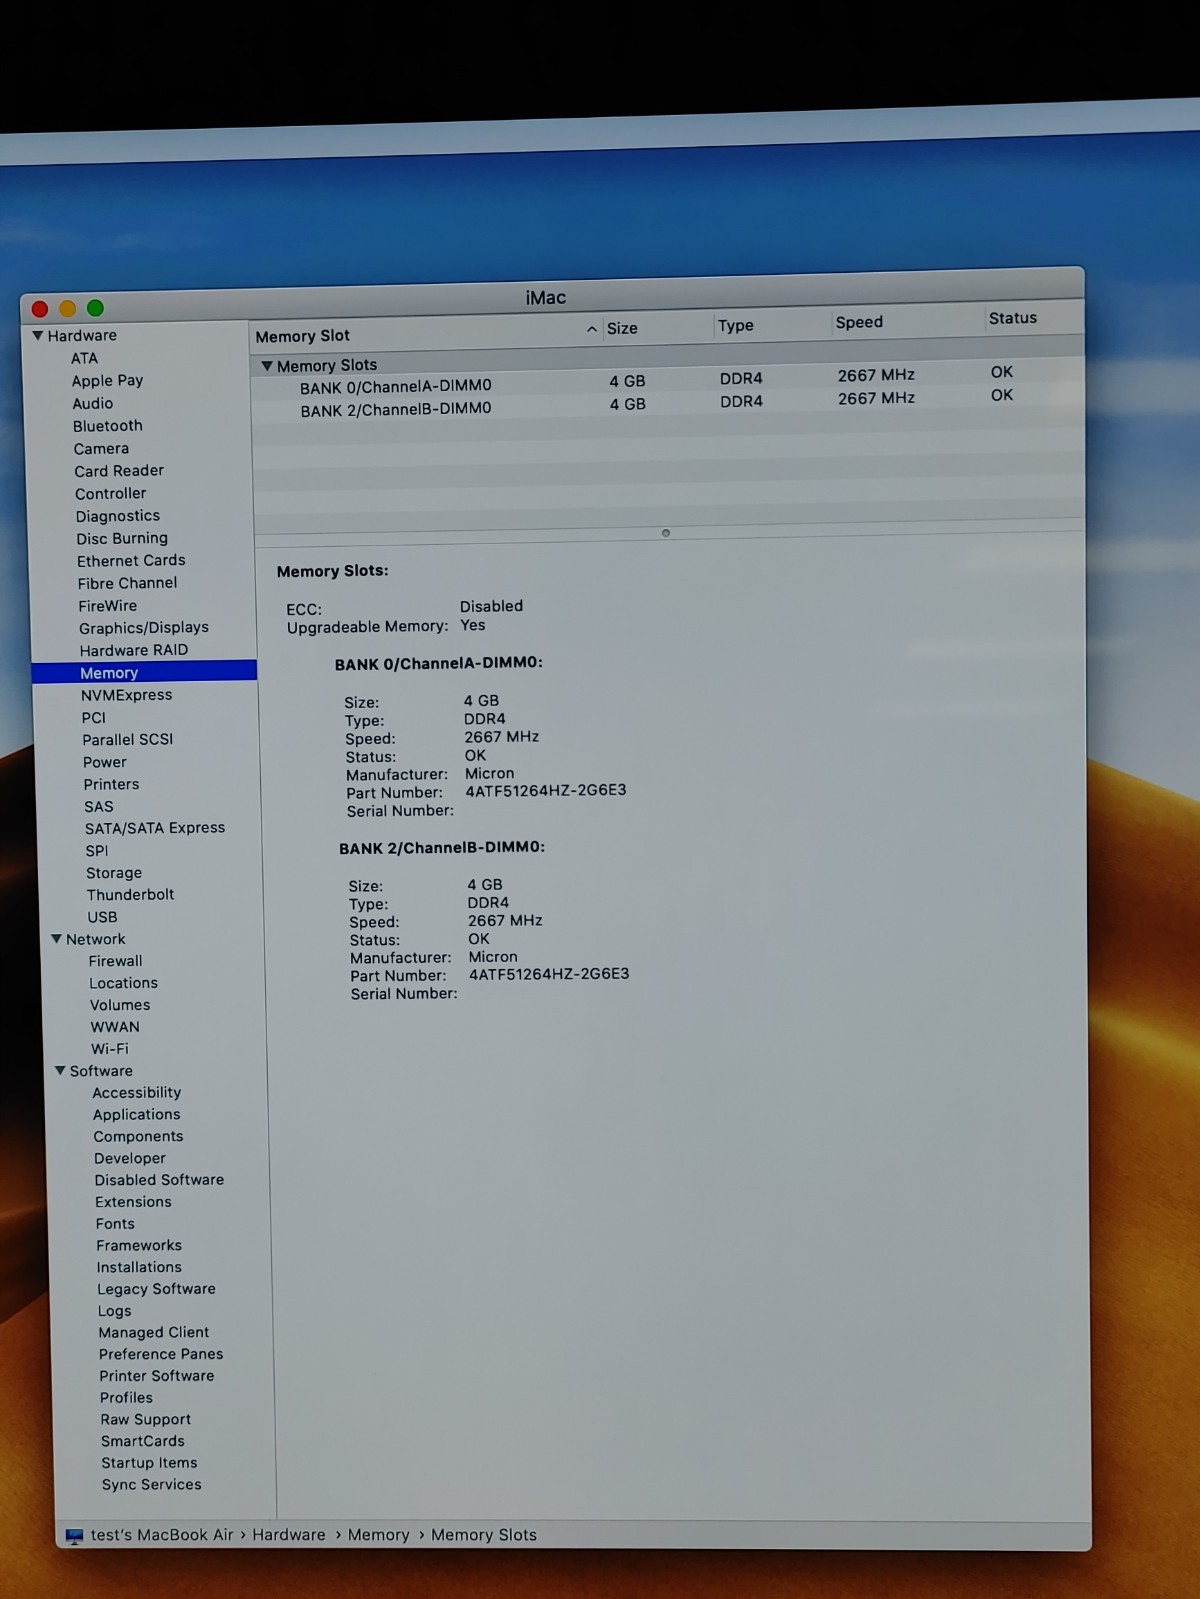Select PCI in the sidebar
The image size is (1200, 1599).
(x=94, y=718)
